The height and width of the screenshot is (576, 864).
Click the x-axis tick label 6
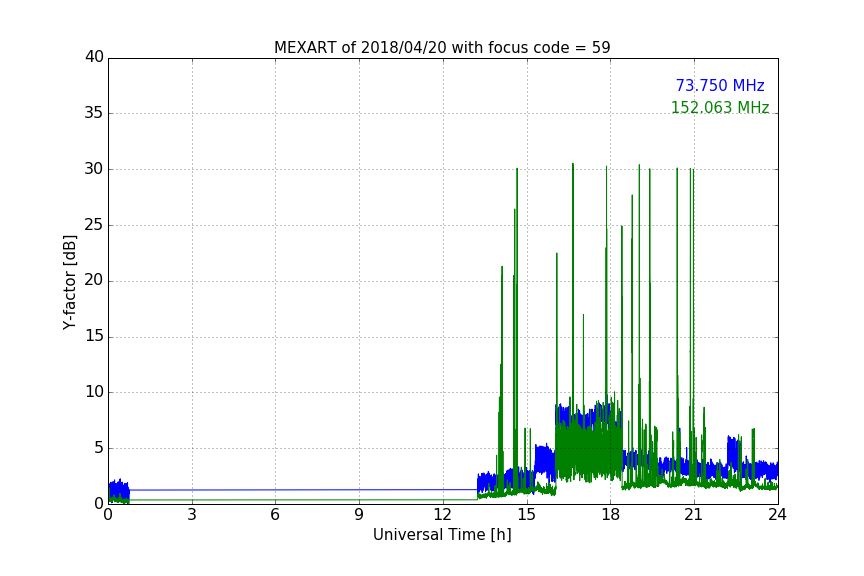[276, 515]
